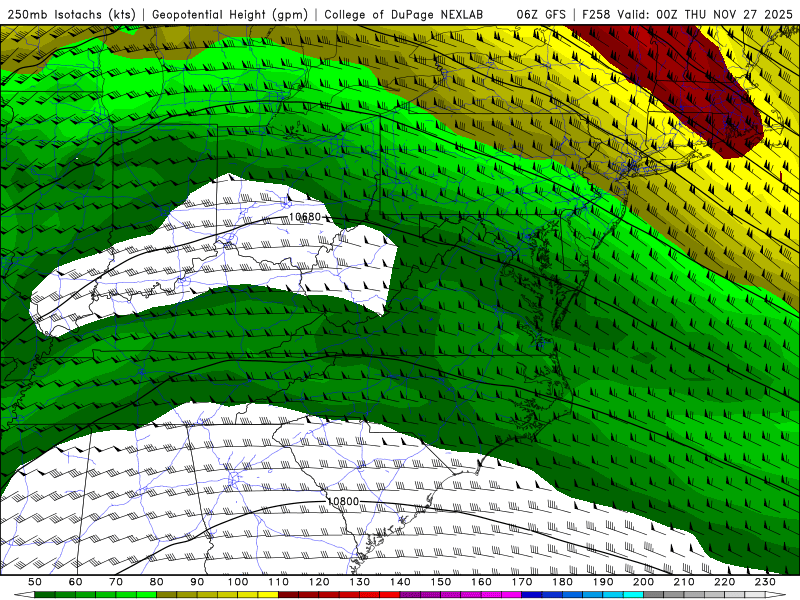Click the 60 label on the color scale
This screenshot has height=600, width=800.
(x=76, y=582)
